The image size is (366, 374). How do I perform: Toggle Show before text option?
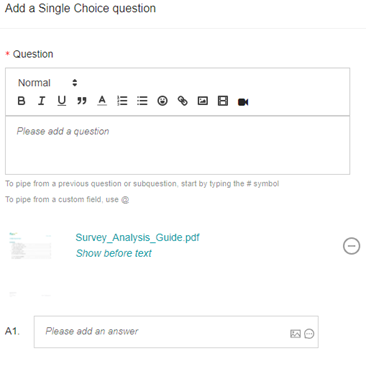[114, 253]
